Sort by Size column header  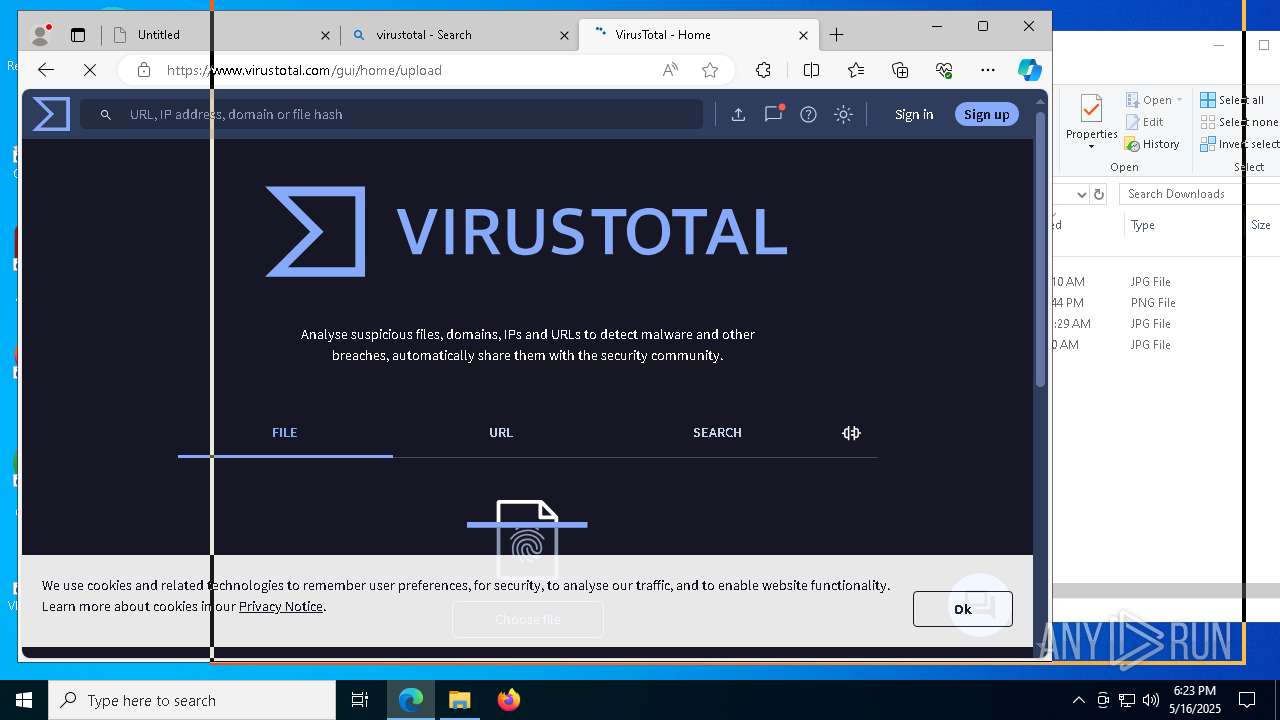pyautogui.click(x=1261, y=225)
